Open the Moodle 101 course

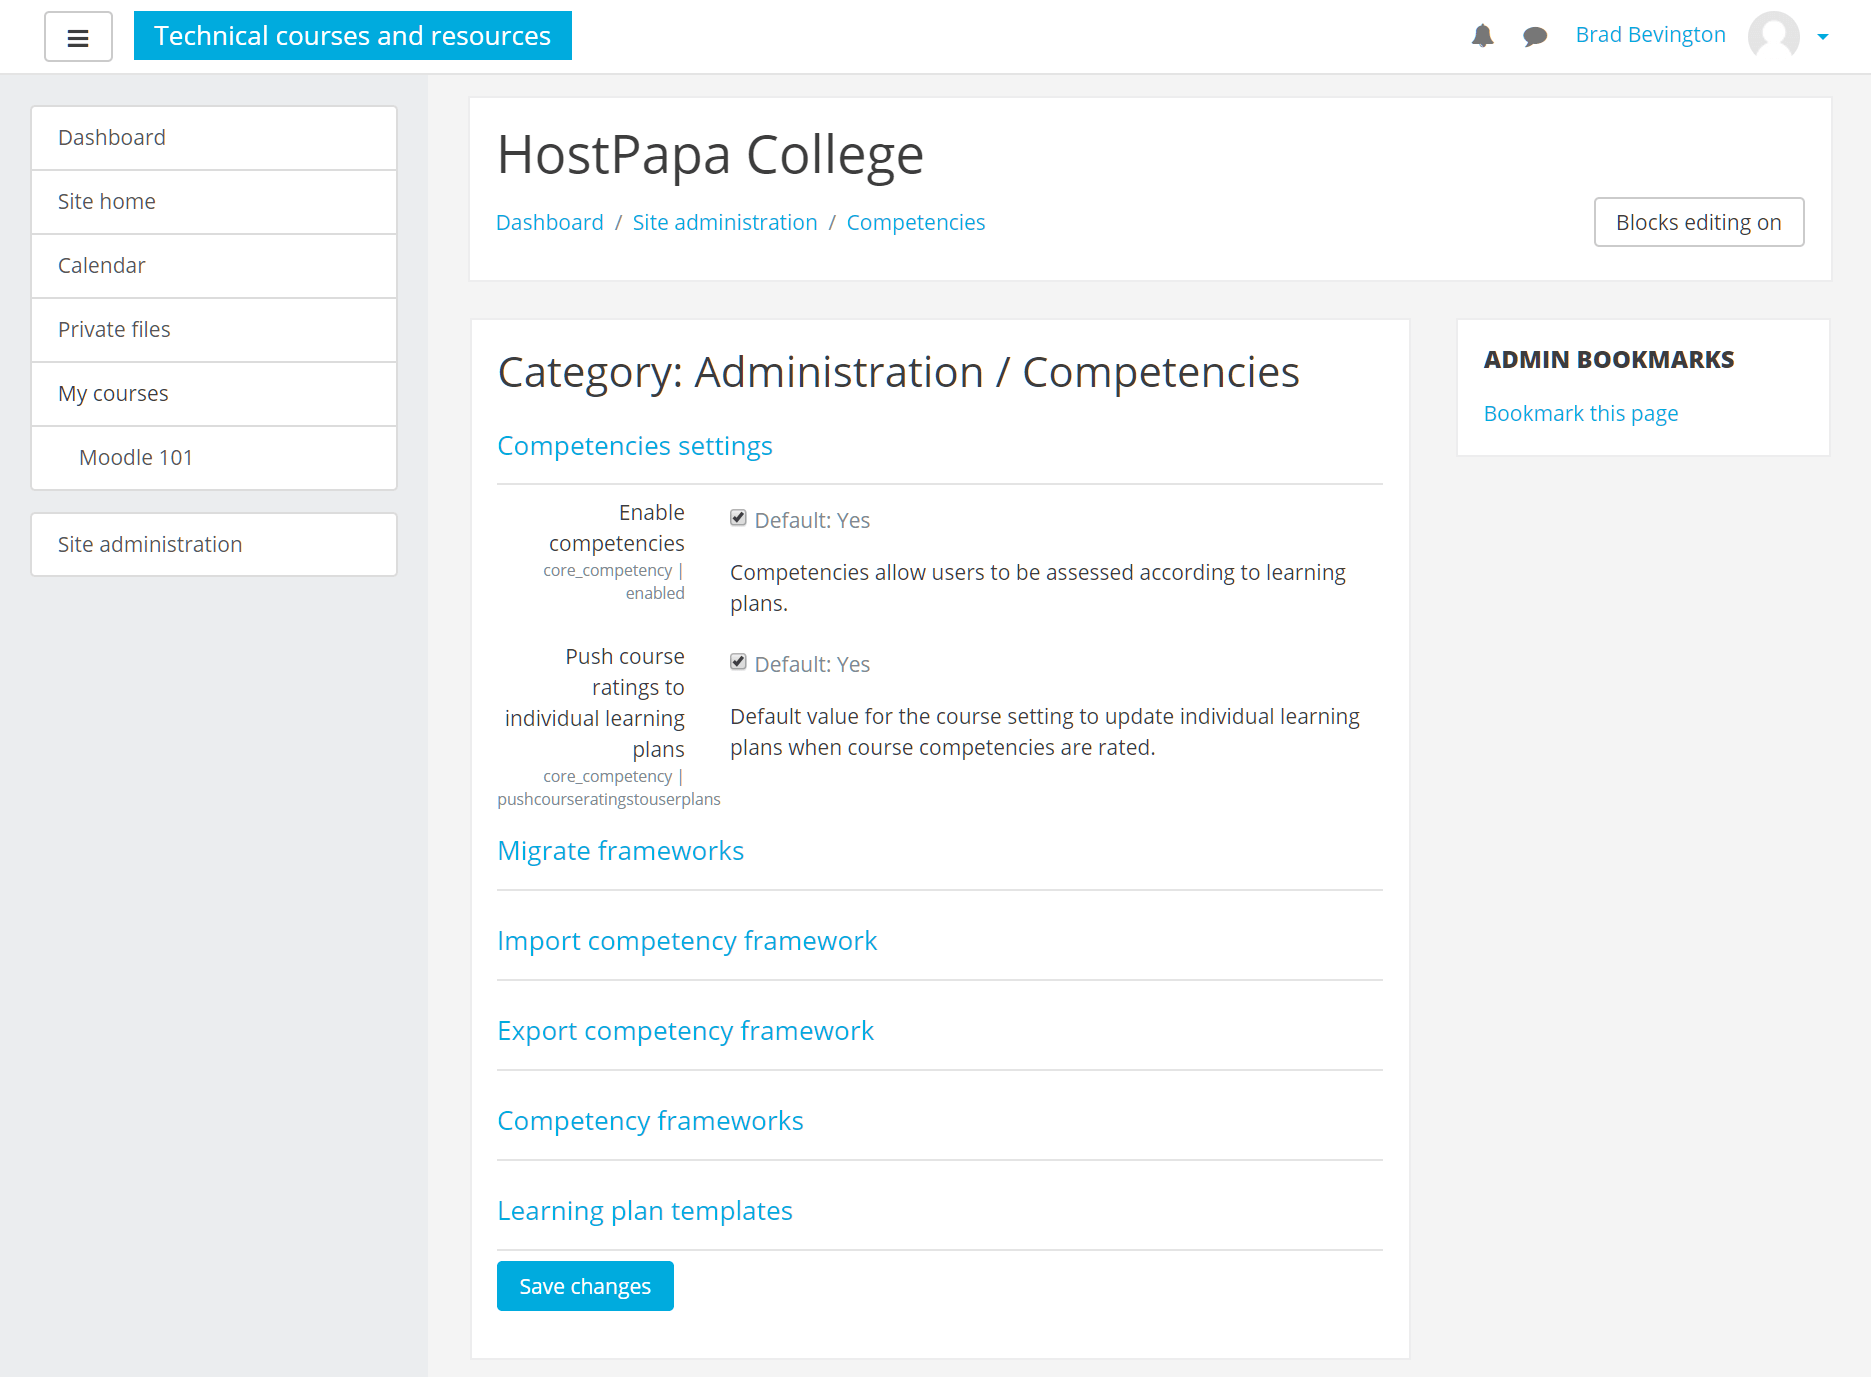(214, 458)
